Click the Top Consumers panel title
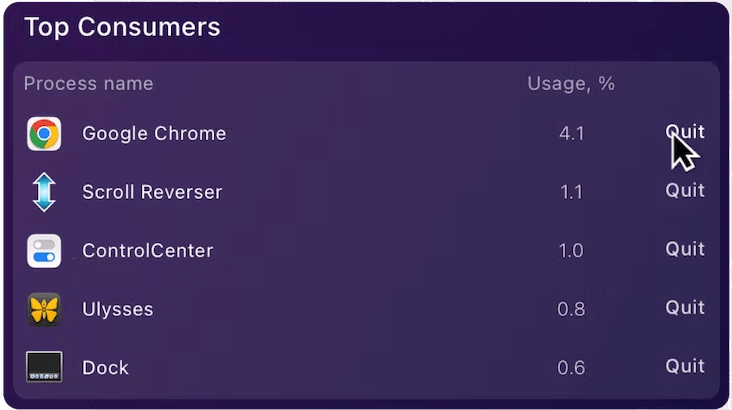This screenshot has width=732, height=410. pos(122,27)
